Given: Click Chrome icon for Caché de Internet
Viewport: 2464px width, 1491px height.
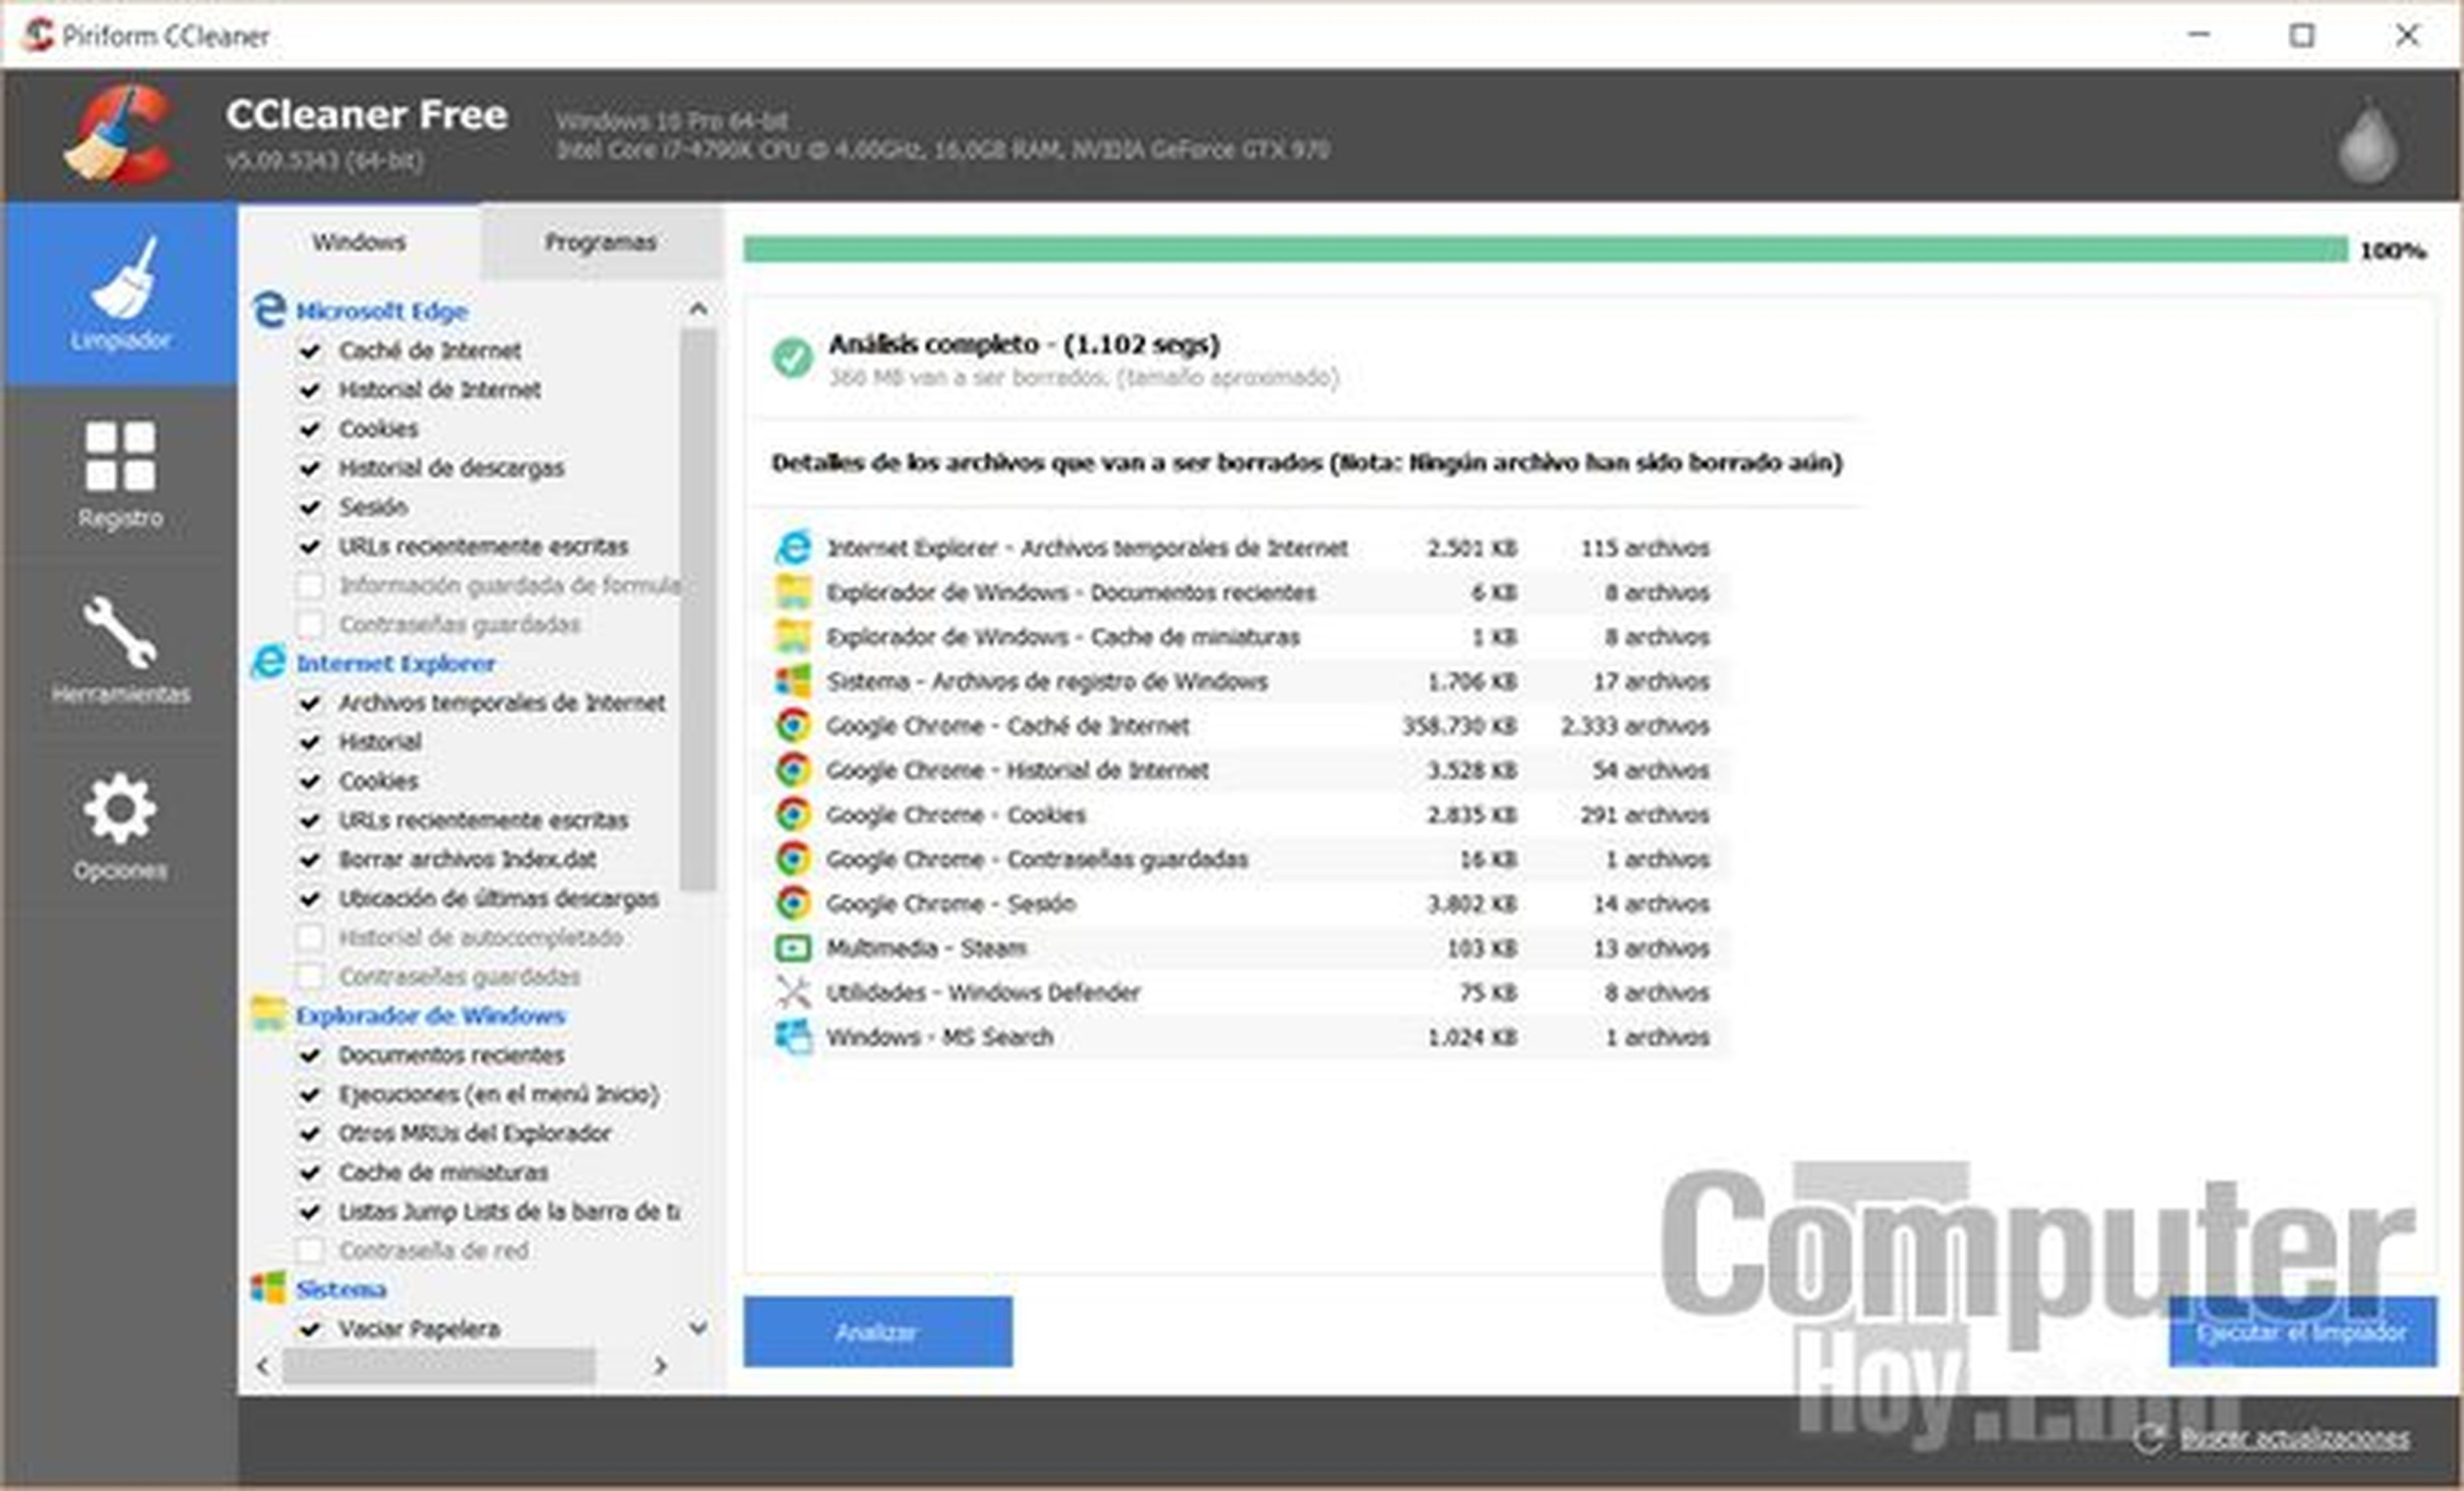Looking at the screenshot, I should click(793, 725).
